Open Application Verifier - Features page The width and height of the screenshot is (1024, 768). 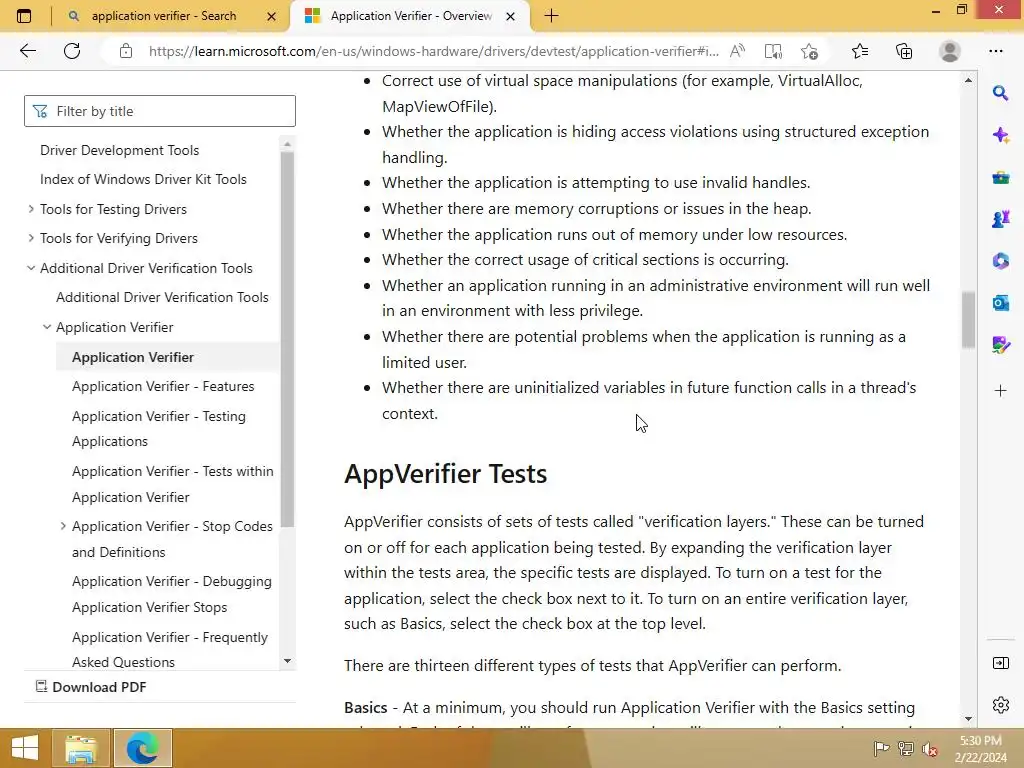coord(163,387)
